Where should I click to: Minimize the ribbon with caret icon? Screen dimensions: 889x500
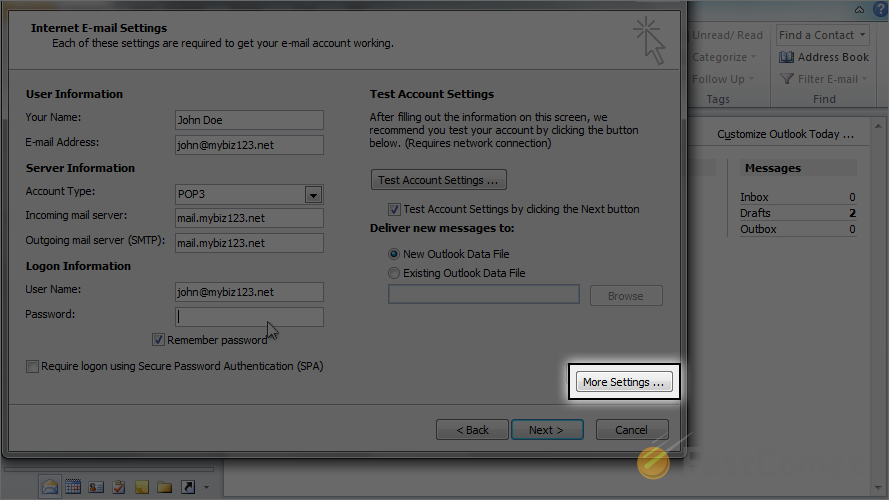[x=860, y=9]
